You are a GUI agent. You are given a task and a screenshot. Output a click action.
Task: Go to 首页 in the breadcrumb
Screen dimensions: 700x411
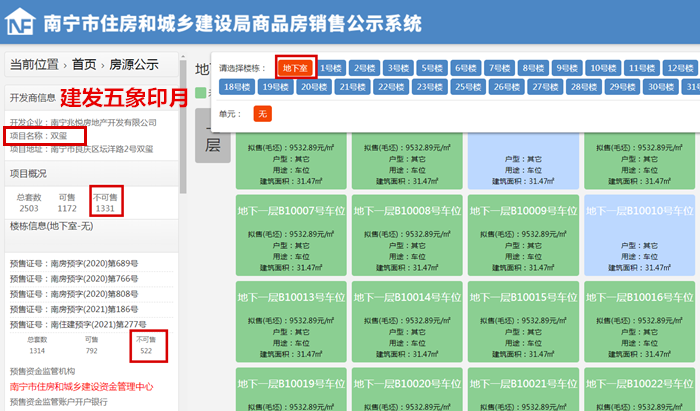point(84,65)
